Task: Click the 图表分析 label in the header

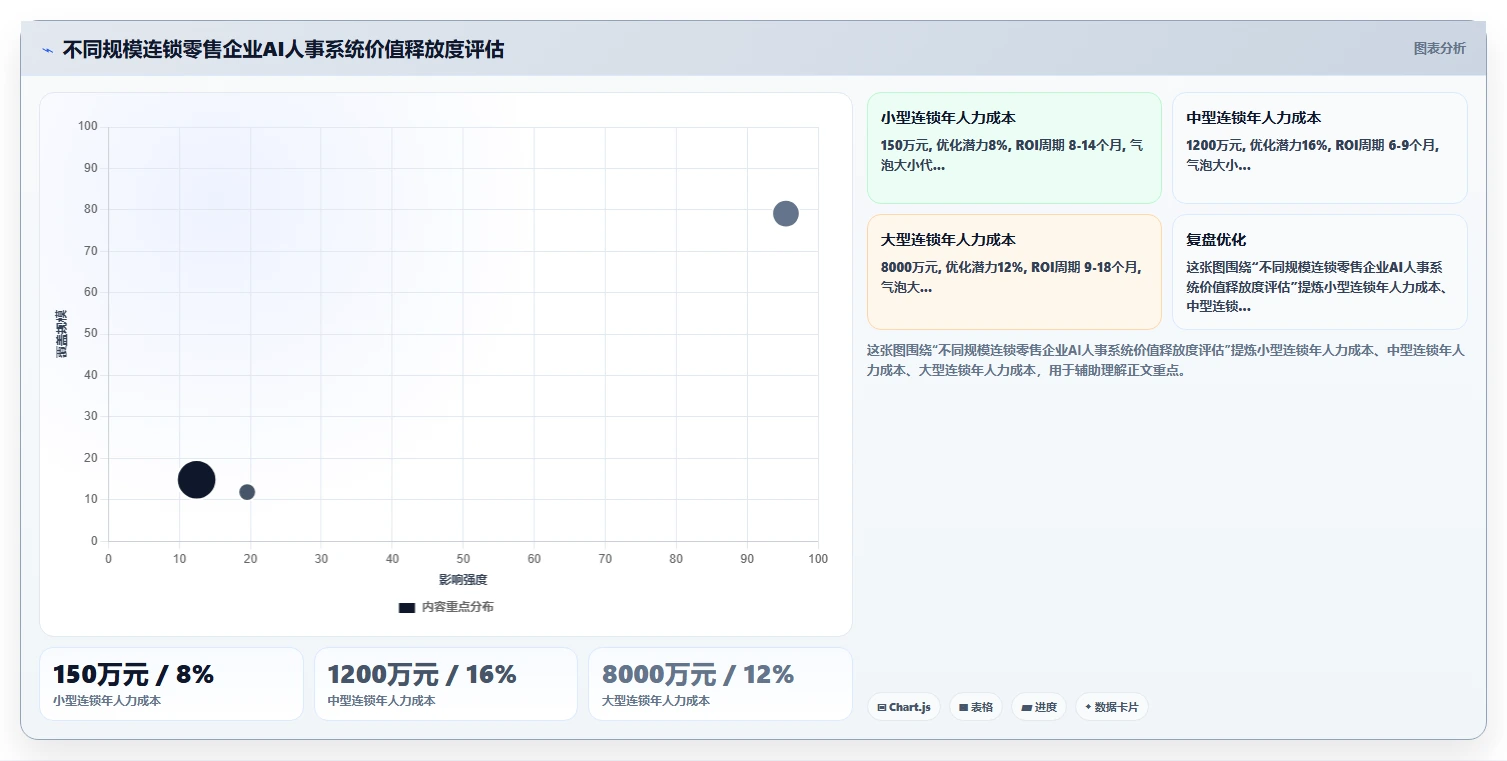Action: pos(1439,48)
